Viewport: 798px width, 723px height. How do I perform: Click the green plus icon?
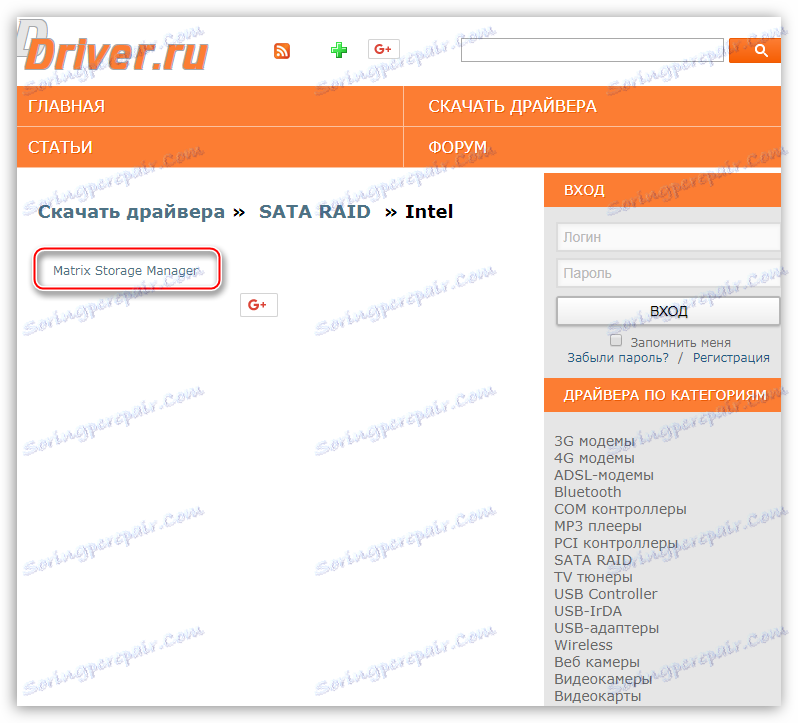(x=339, y=50)
